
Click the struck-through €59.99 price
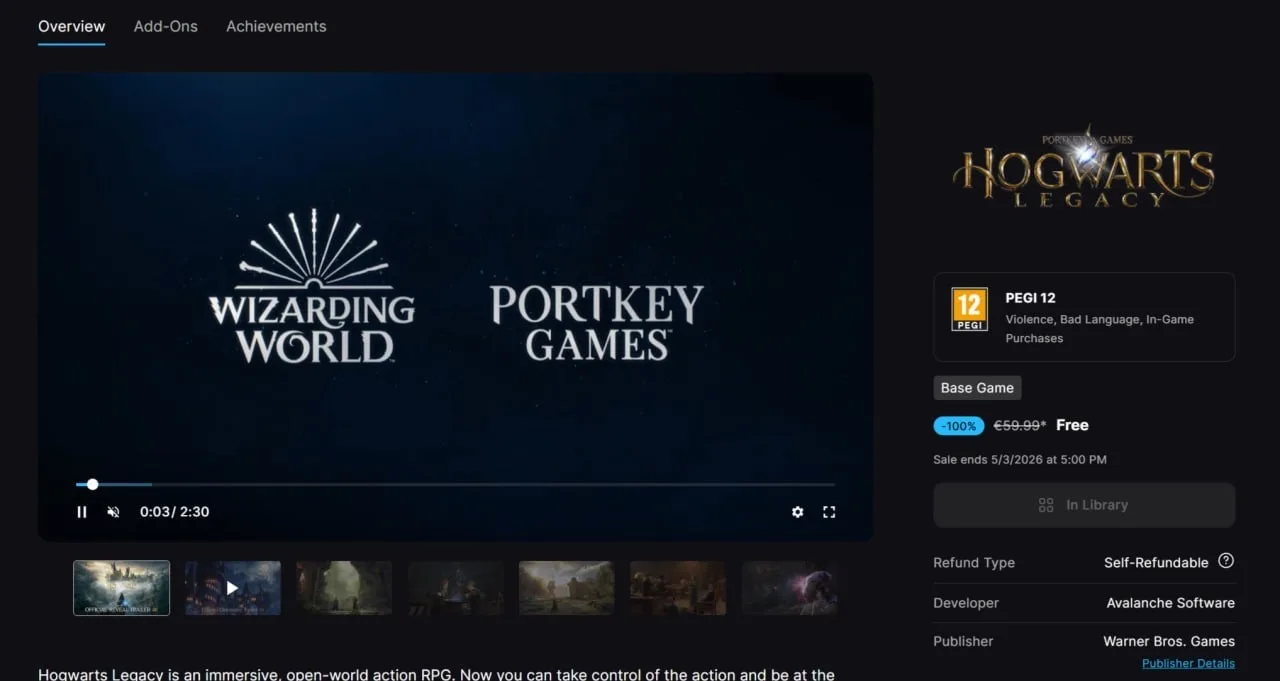(1019, 426)
